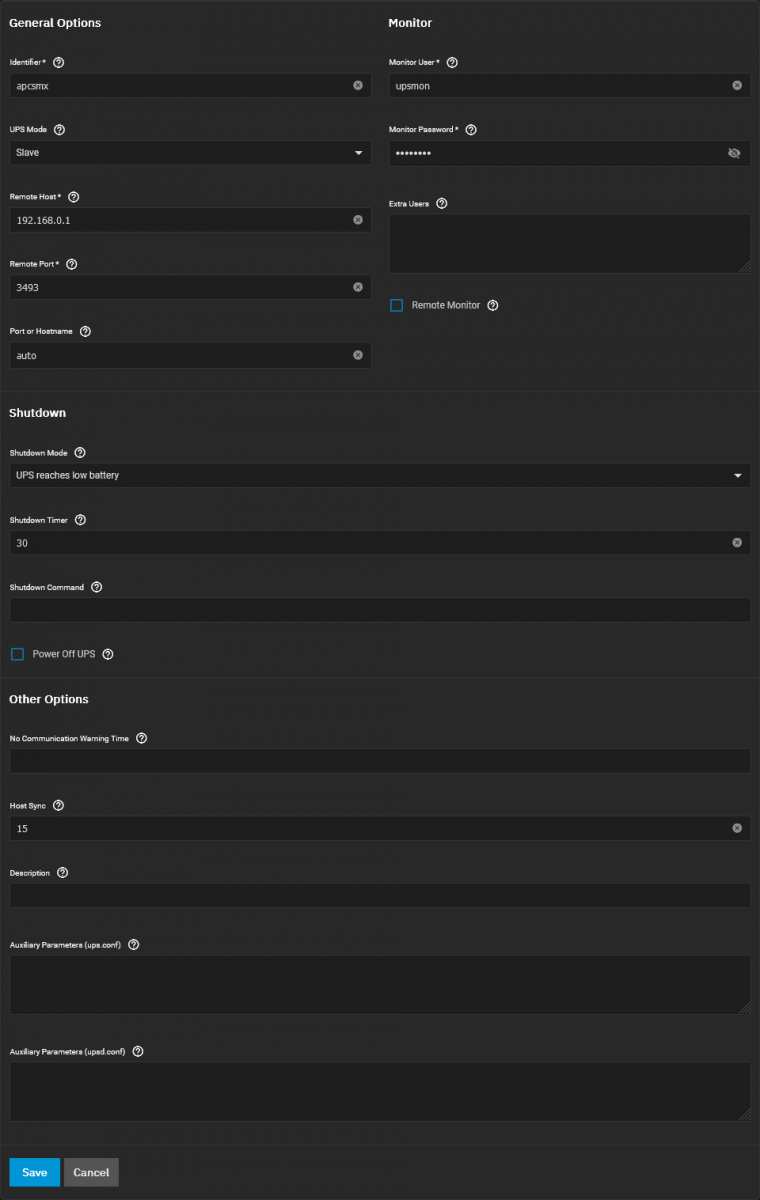Click the Save button
The image size is (760, 1200).
click(x=34, y=1172)
